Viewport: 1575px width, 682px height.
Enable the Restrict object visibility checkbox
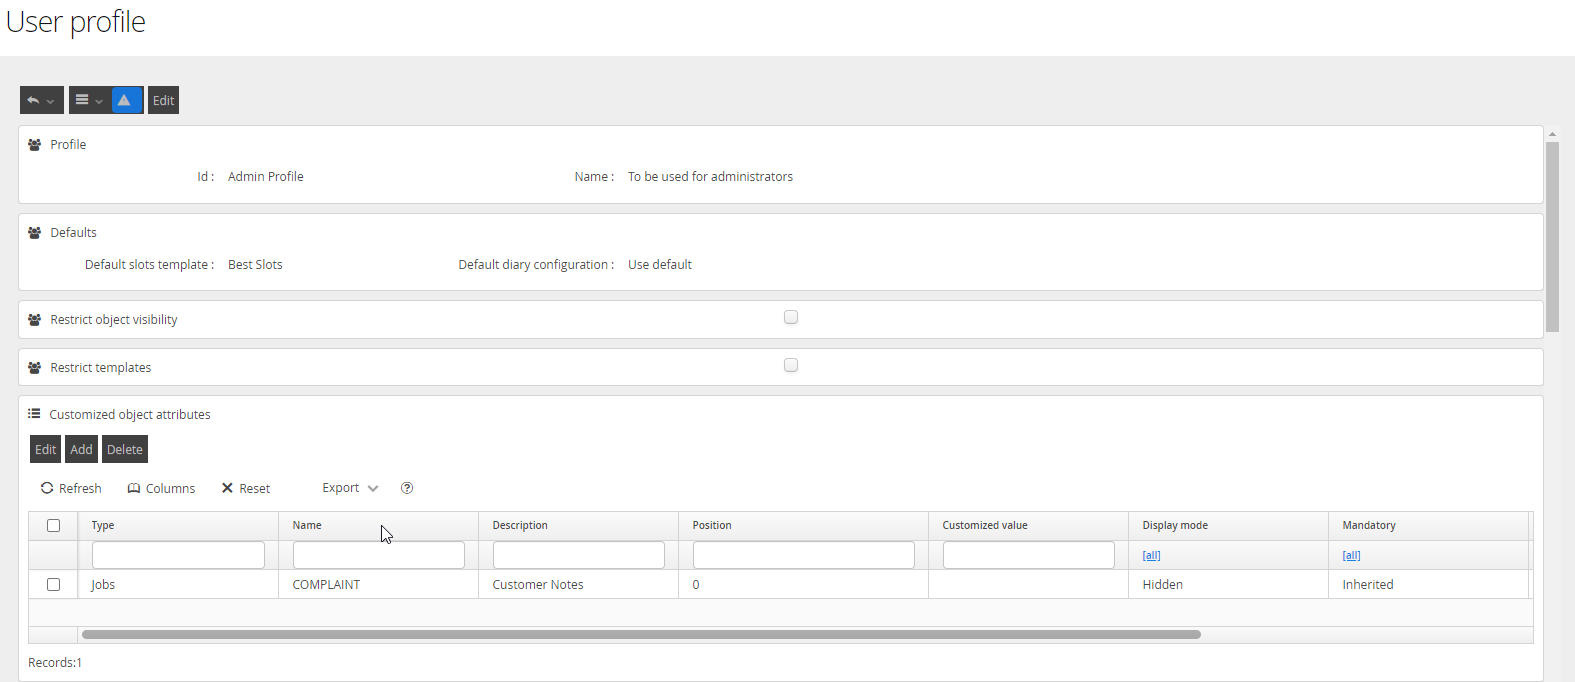point(791,317)
